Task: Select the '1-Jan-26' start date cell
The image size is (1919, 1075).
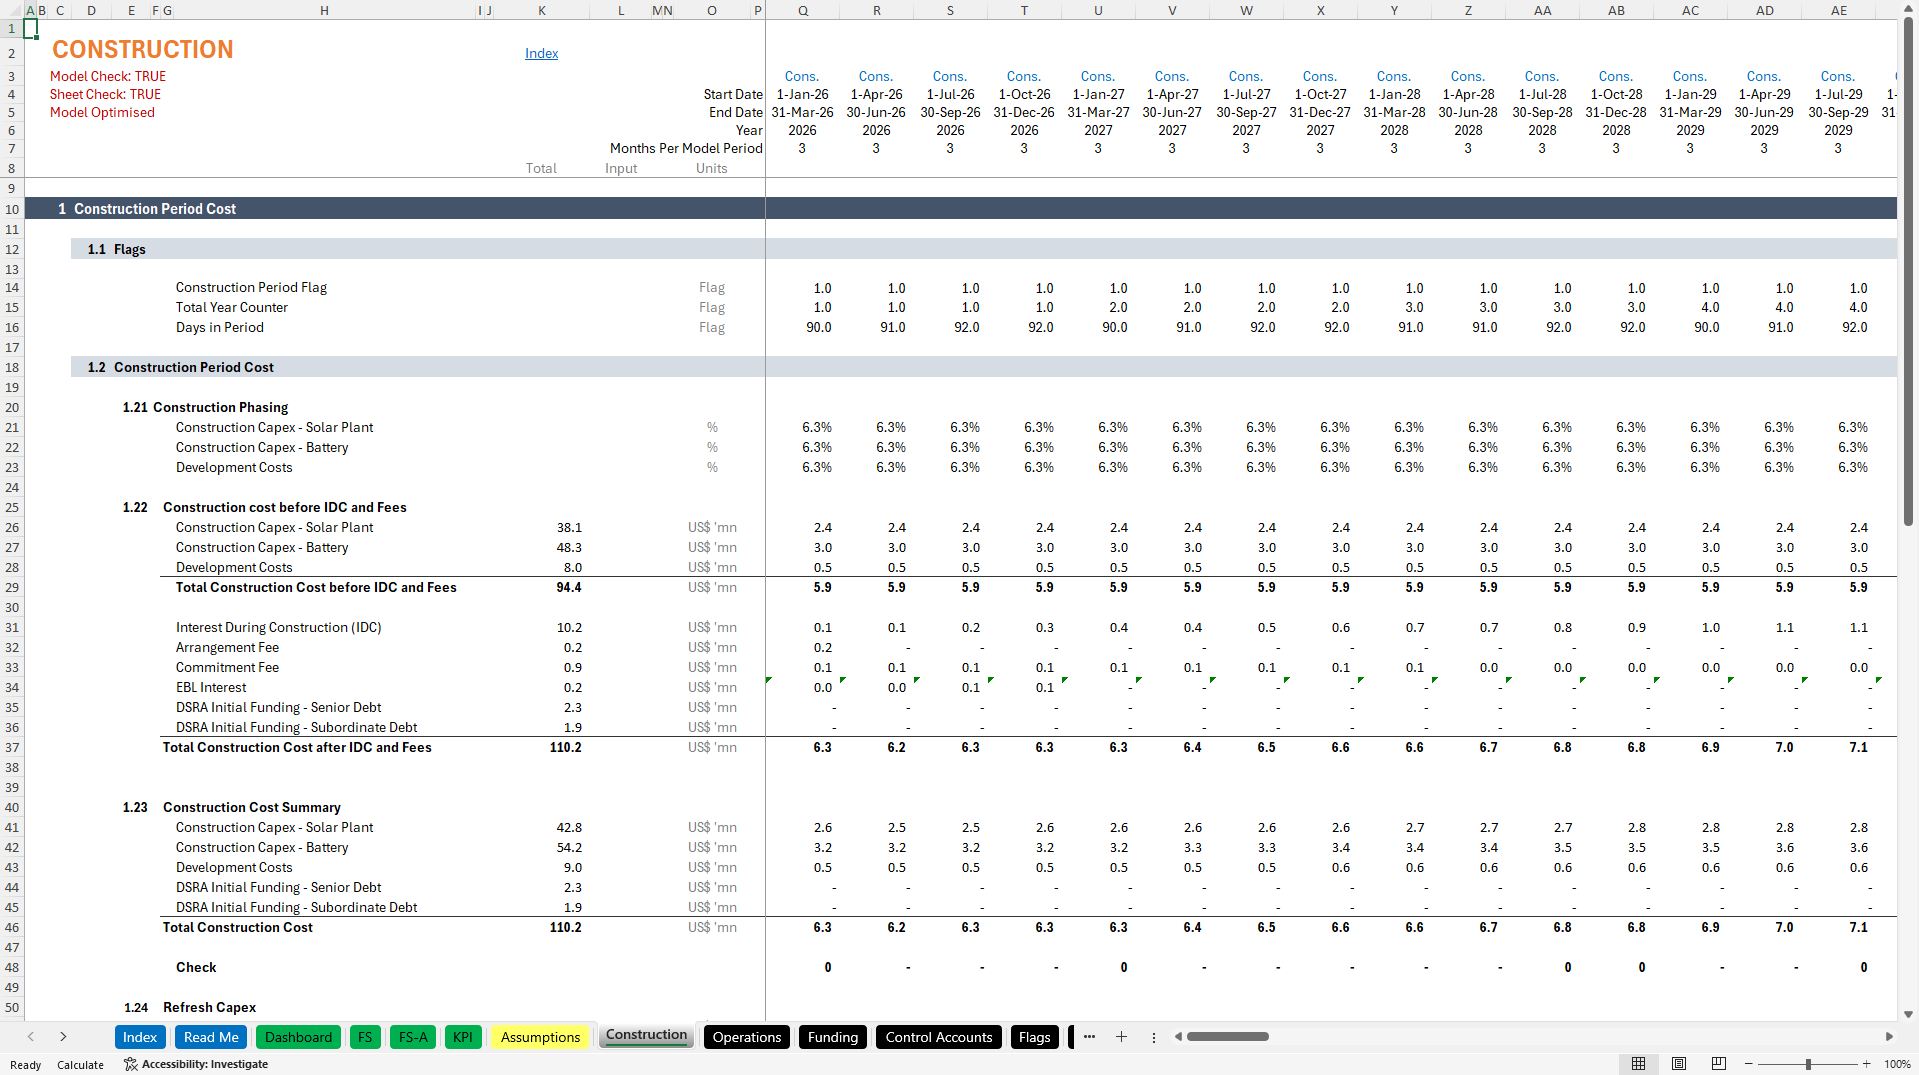Action: [802, 94]
